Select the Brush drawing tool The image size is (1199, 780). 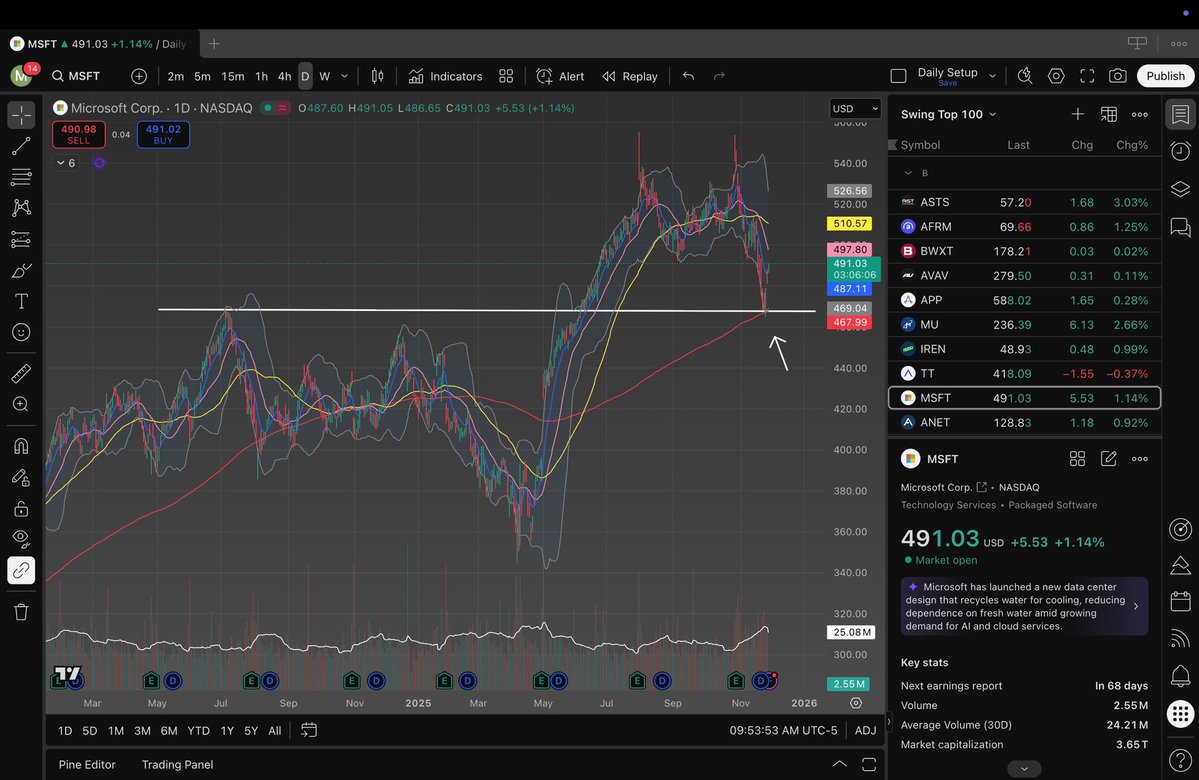tap(20, 270)
